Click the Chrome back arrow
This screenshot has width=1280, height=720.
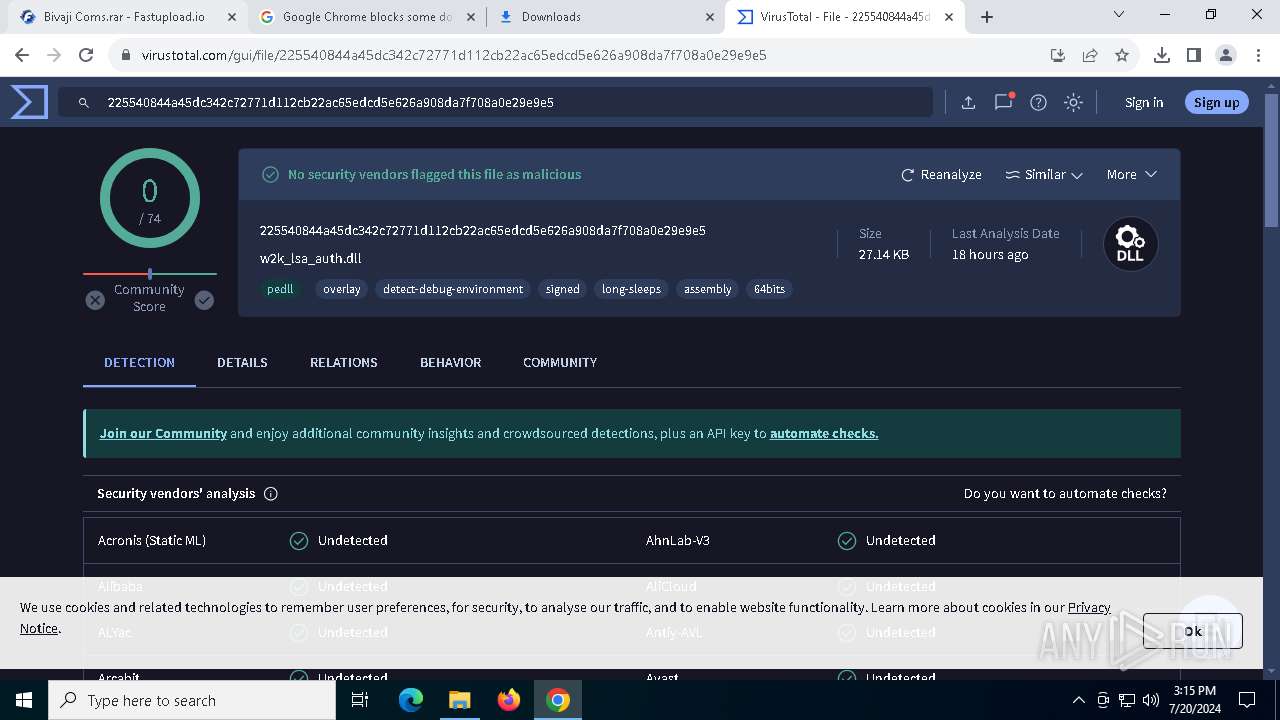click(22, 55)
